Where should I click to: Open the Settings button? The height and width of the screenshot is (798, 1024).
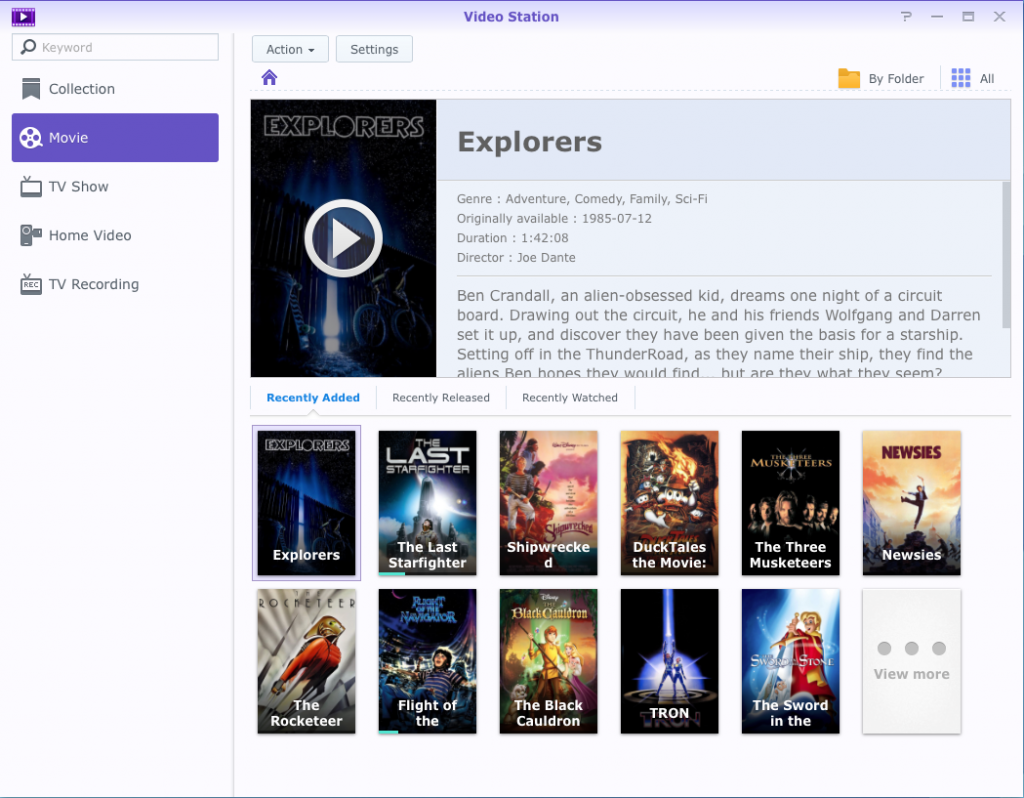(374, 49)
